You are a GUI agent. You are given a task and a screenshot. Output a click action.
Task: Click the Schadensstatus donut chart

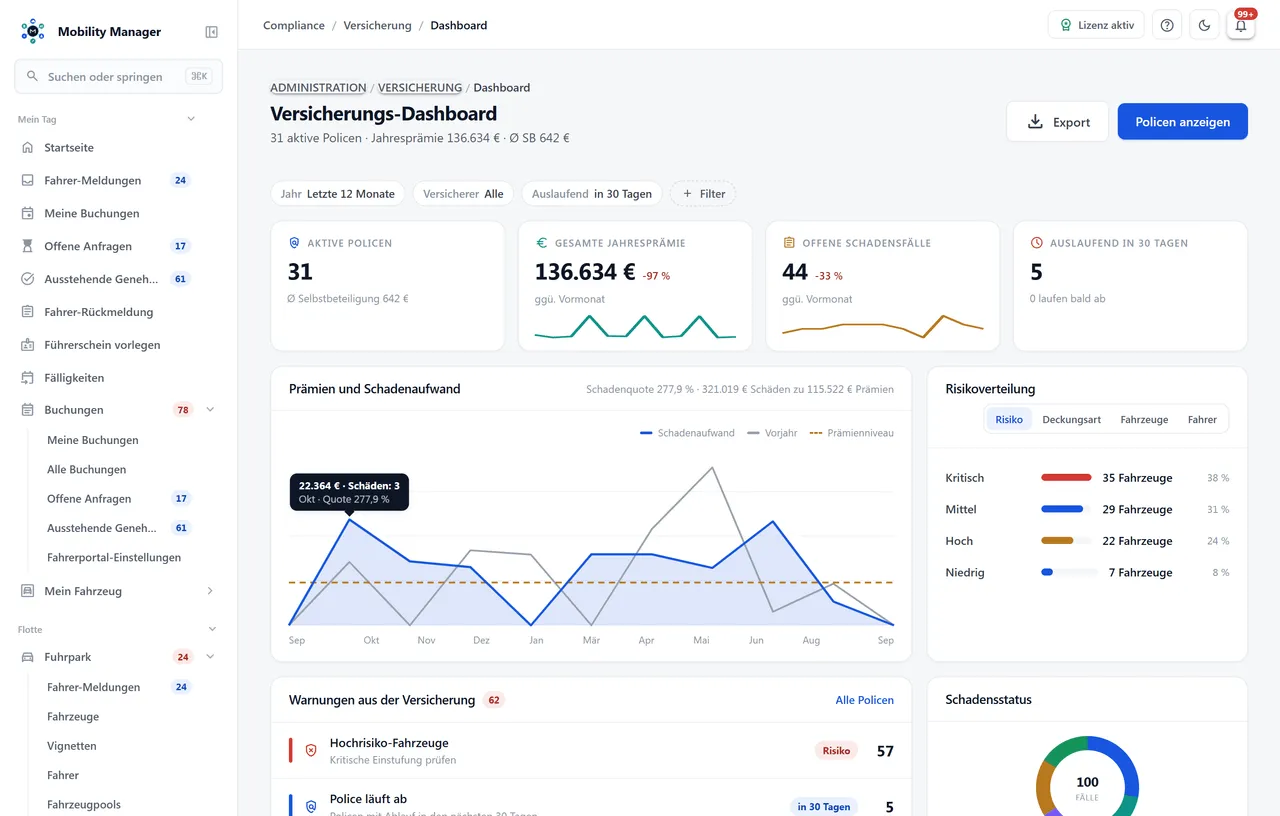[1087, 777]
